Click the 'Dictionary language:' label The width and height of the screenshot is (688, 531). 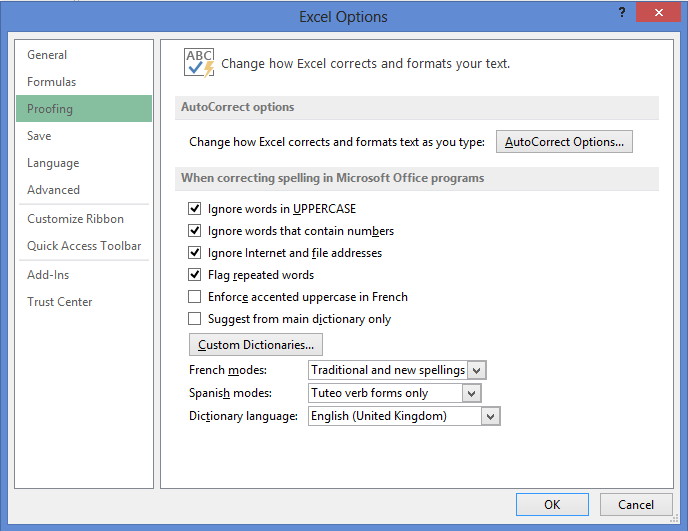(x=244, y=416)
